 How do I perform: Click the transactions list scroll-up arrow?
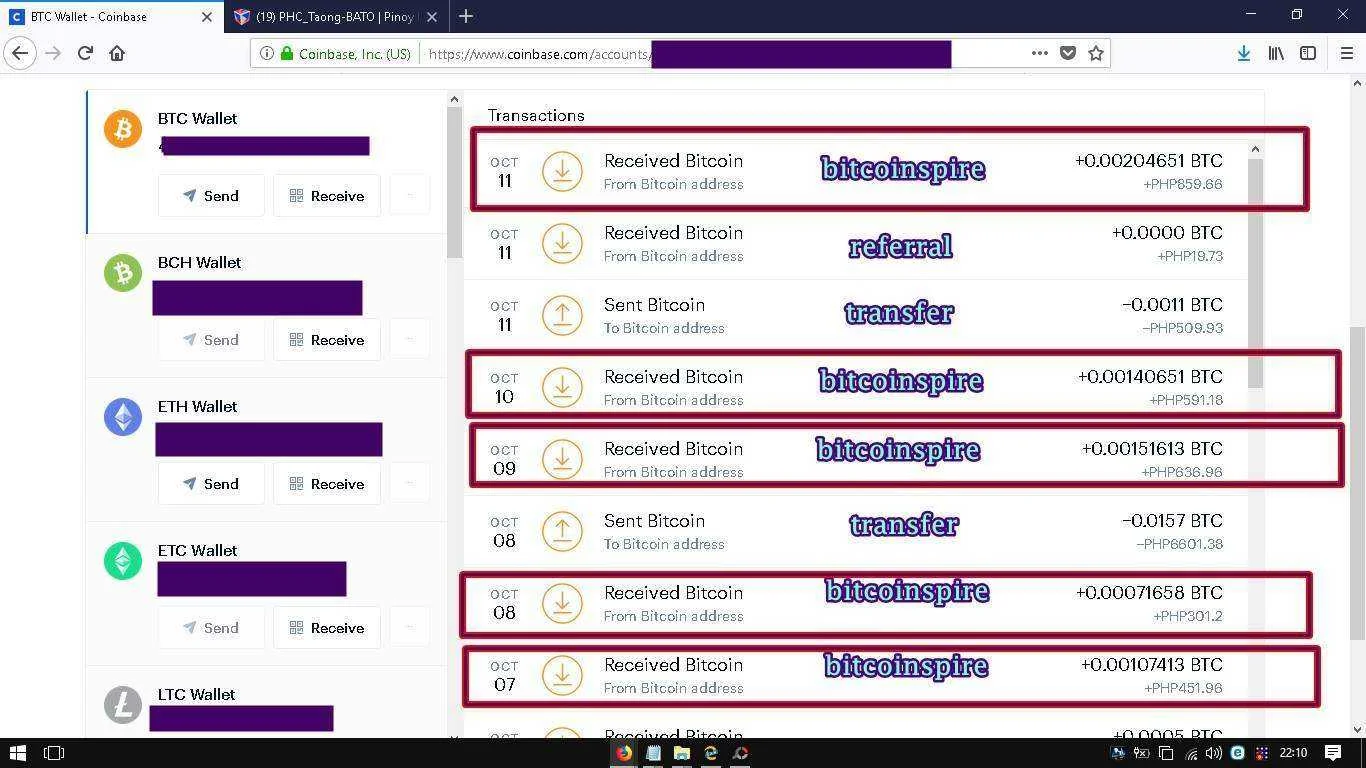1255,149
